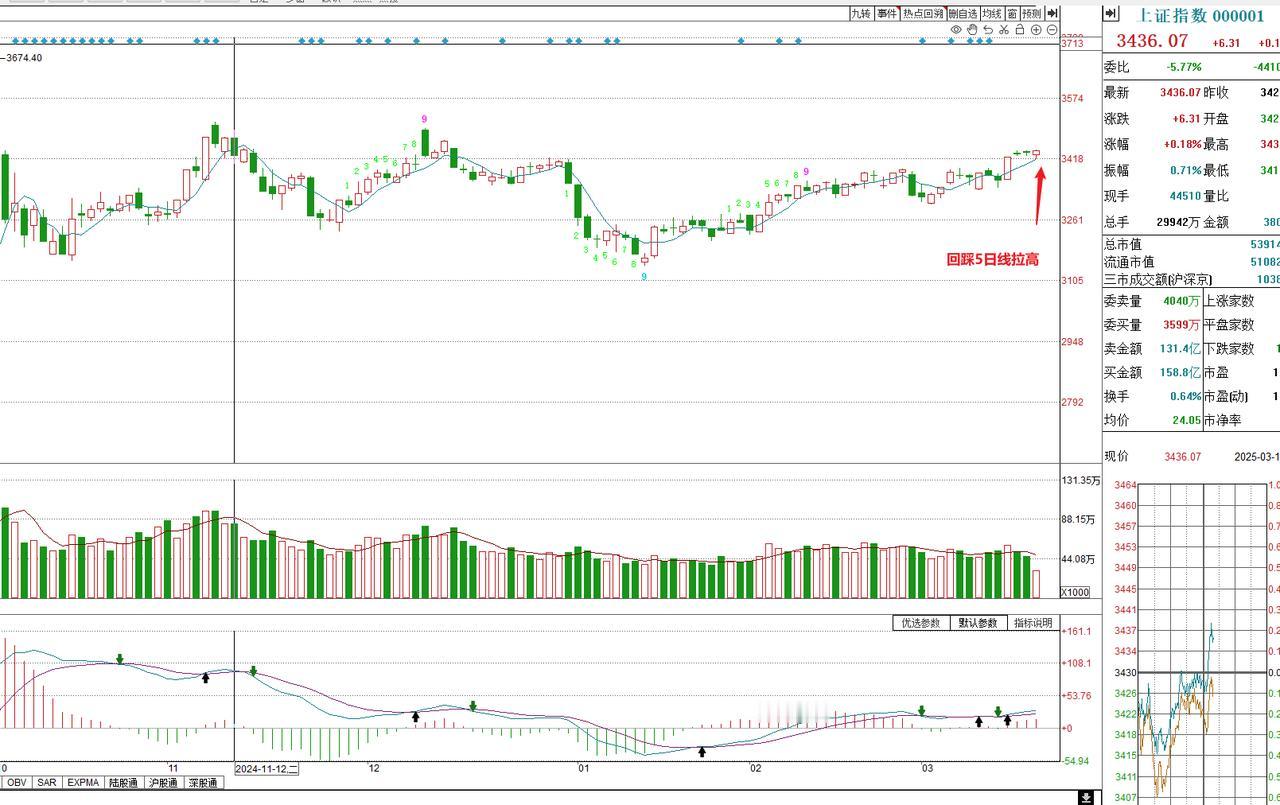Click the 131.35万 volume axis label

(1081, 481)
